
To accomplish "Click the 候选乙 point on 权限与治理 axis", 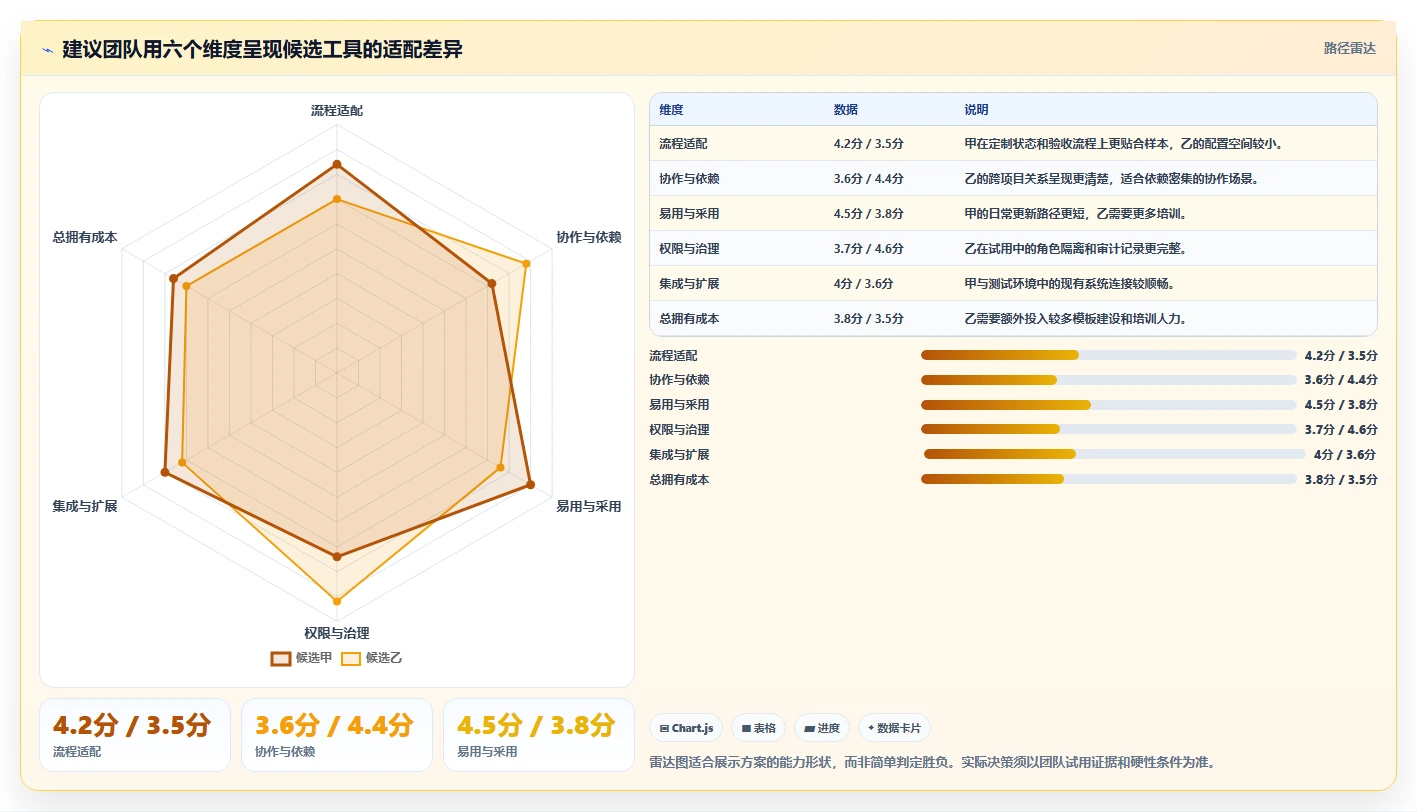I will (x=337, y=602).
